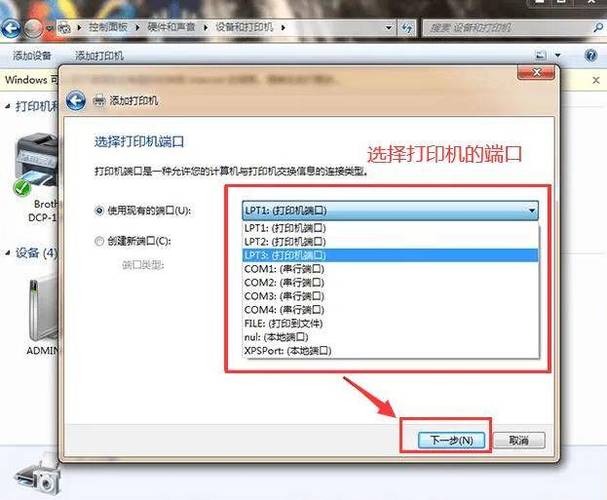Viewport: 607px width, 500px height.
Task: Select "创建新端口" radio button
Action: (x=98, y=241)
